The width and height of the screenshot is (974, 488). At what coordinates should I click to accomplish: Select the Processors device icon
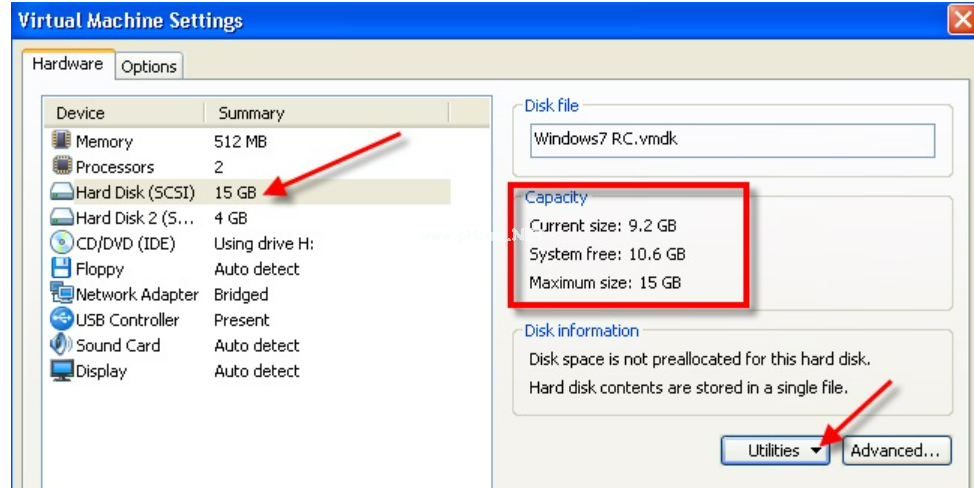tap(62, 166)
